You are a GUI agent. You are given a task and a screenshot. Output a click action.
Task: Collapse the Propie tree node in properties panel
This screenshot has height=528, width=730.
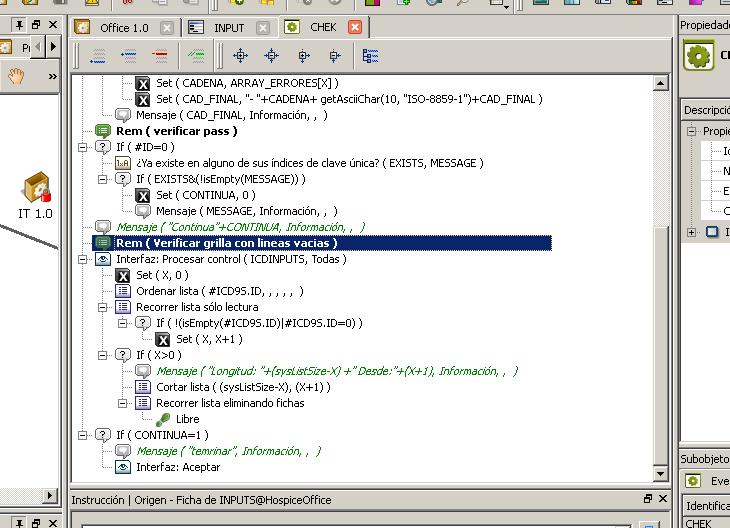pos(691,131)
